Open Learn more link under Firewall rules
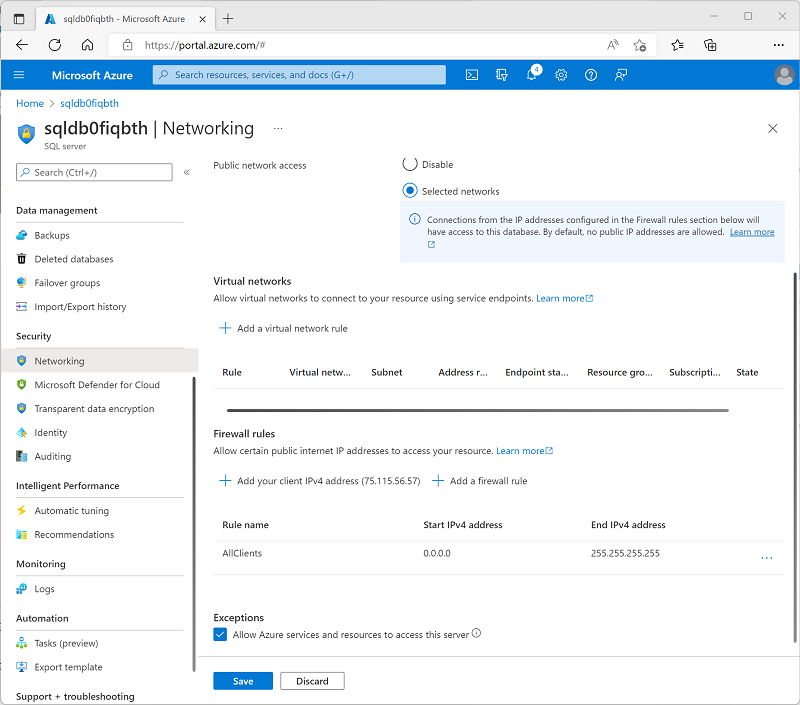 (x=524, y=451)
